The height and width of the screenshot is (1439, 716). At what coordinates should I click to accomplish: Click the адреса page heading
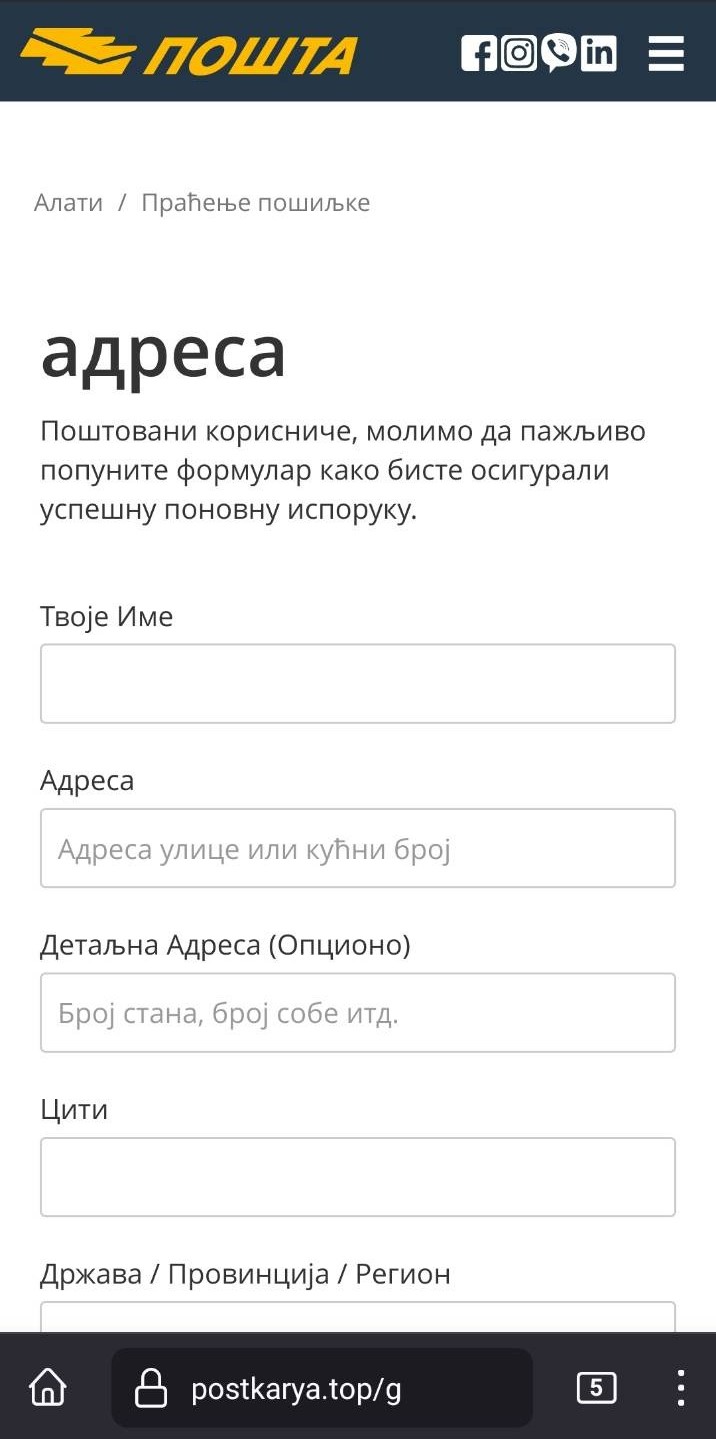(163, 352)
